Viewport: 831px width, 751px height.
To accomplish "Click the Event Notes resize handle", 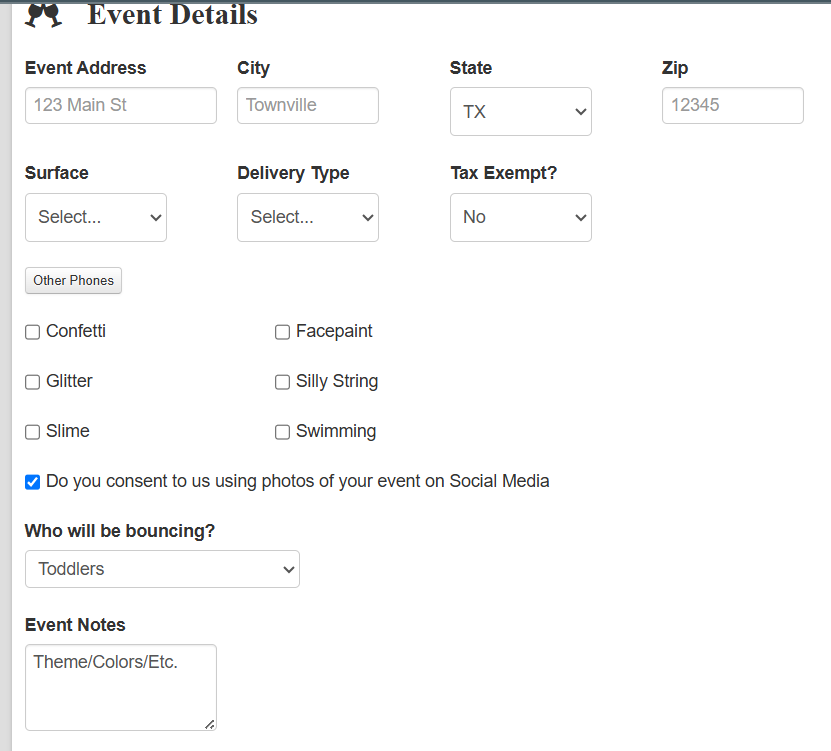I will tap(210, 724).
